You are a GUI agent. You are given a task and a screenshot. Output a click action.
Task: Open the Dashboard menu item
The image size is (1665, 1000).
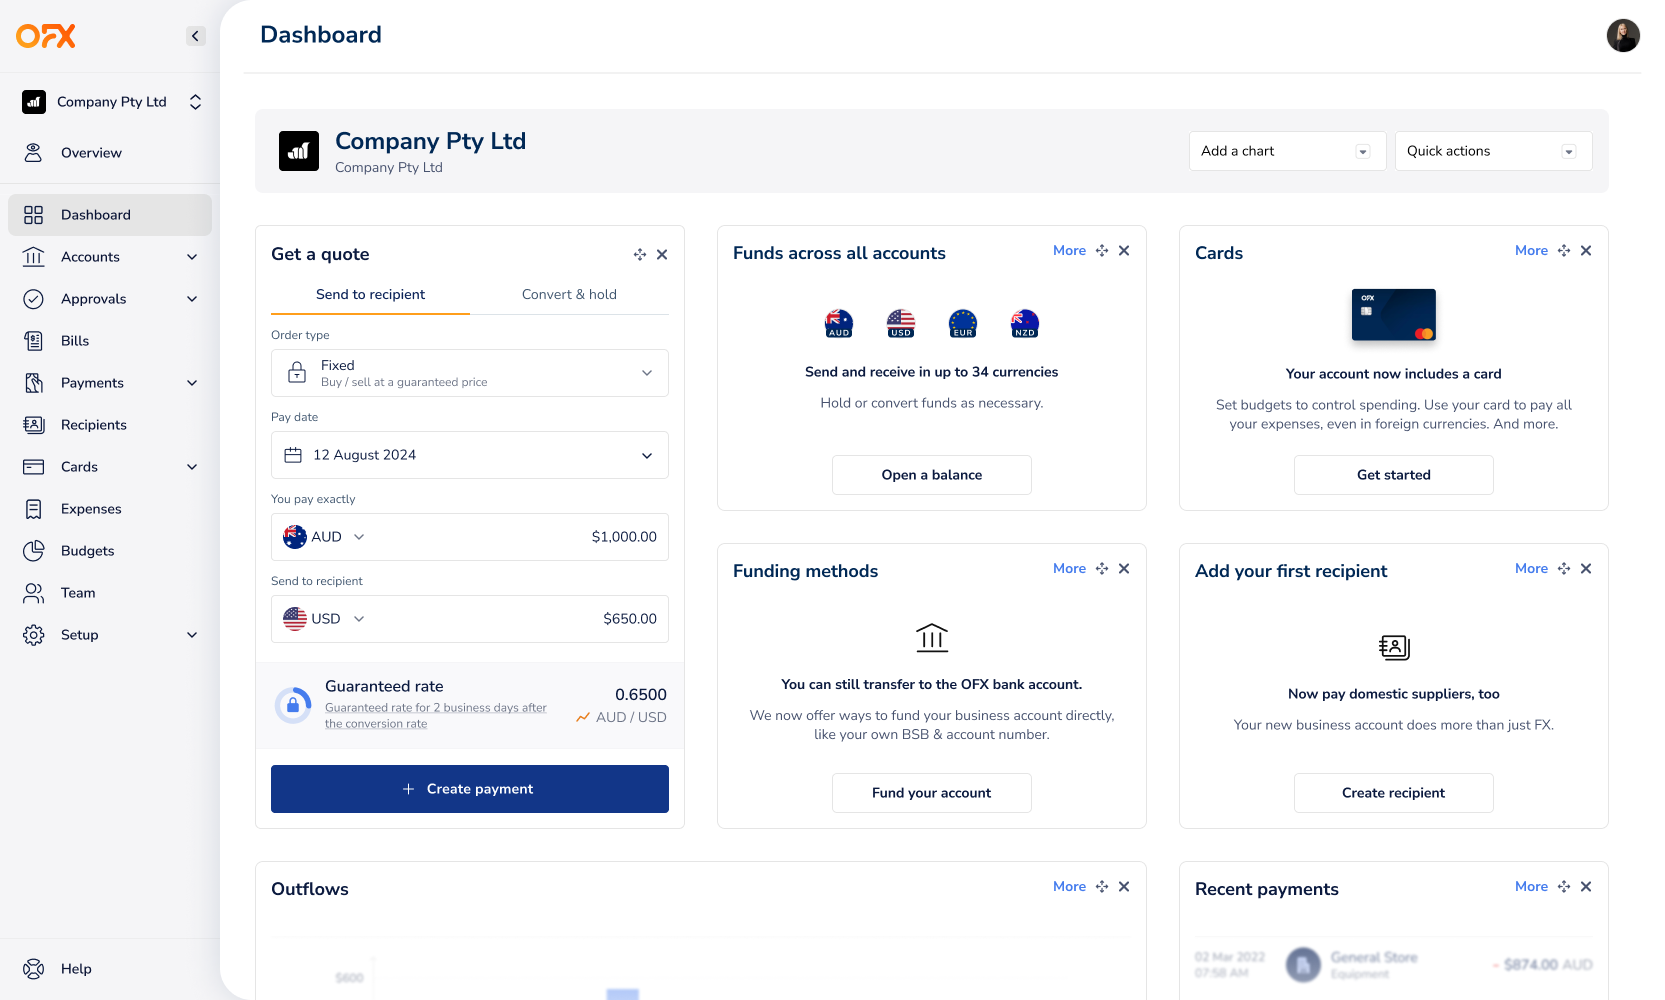[x=95, y=214]
